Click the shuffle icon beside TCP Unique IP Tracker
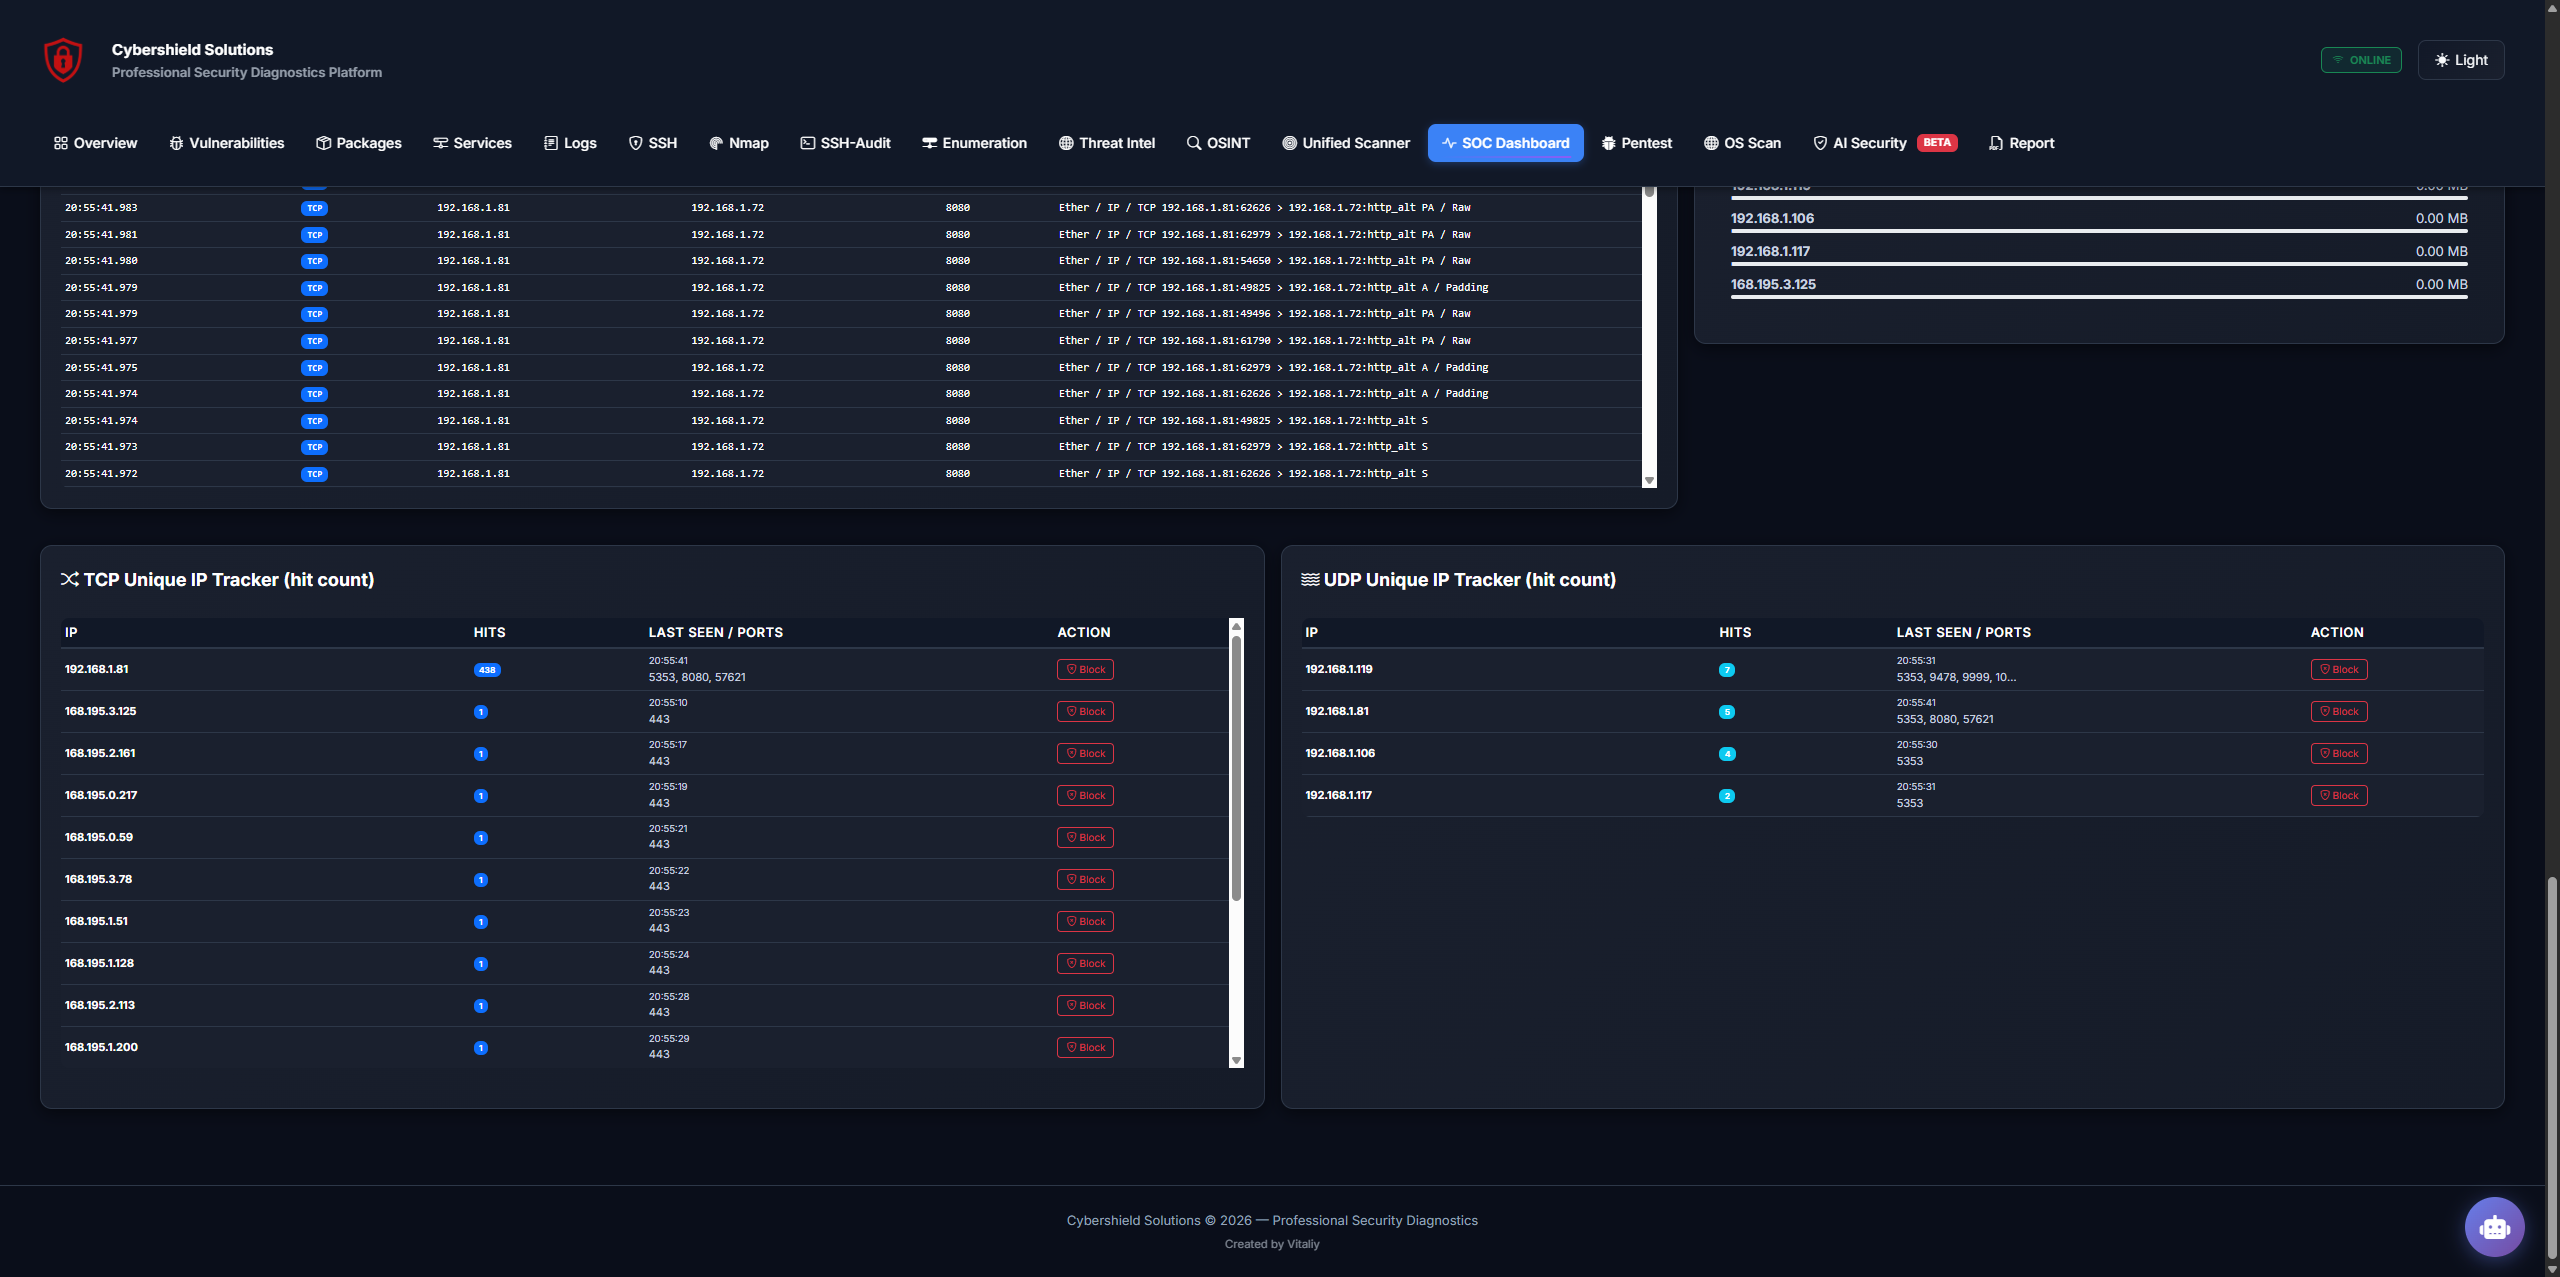Image resolution: width=2560 pixels, height=1277 pixels. pos(70,579)
